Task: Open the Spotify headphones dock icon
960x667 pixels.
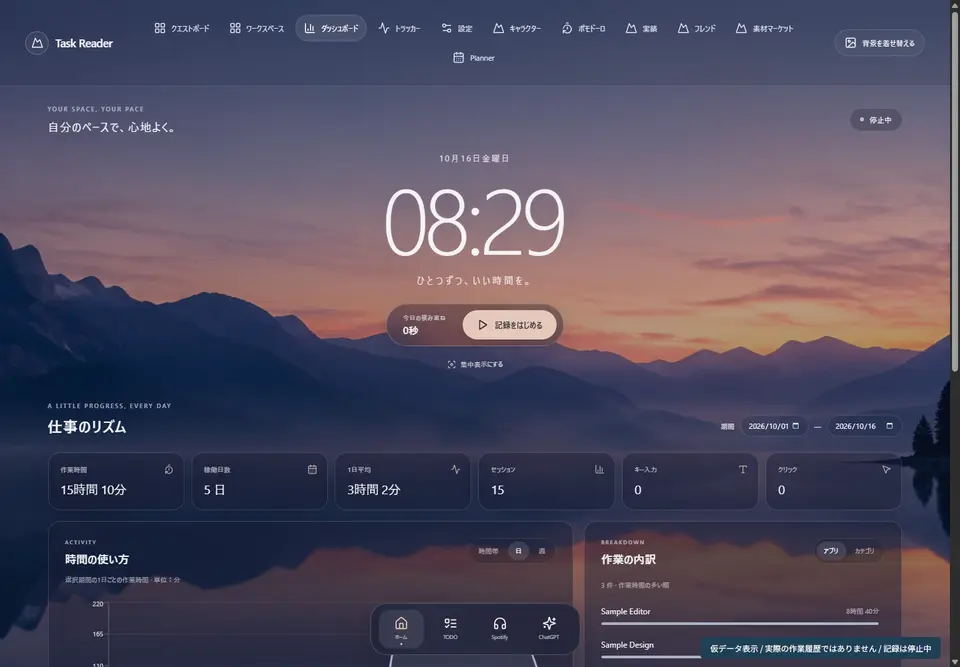Action: coord(500,628)
